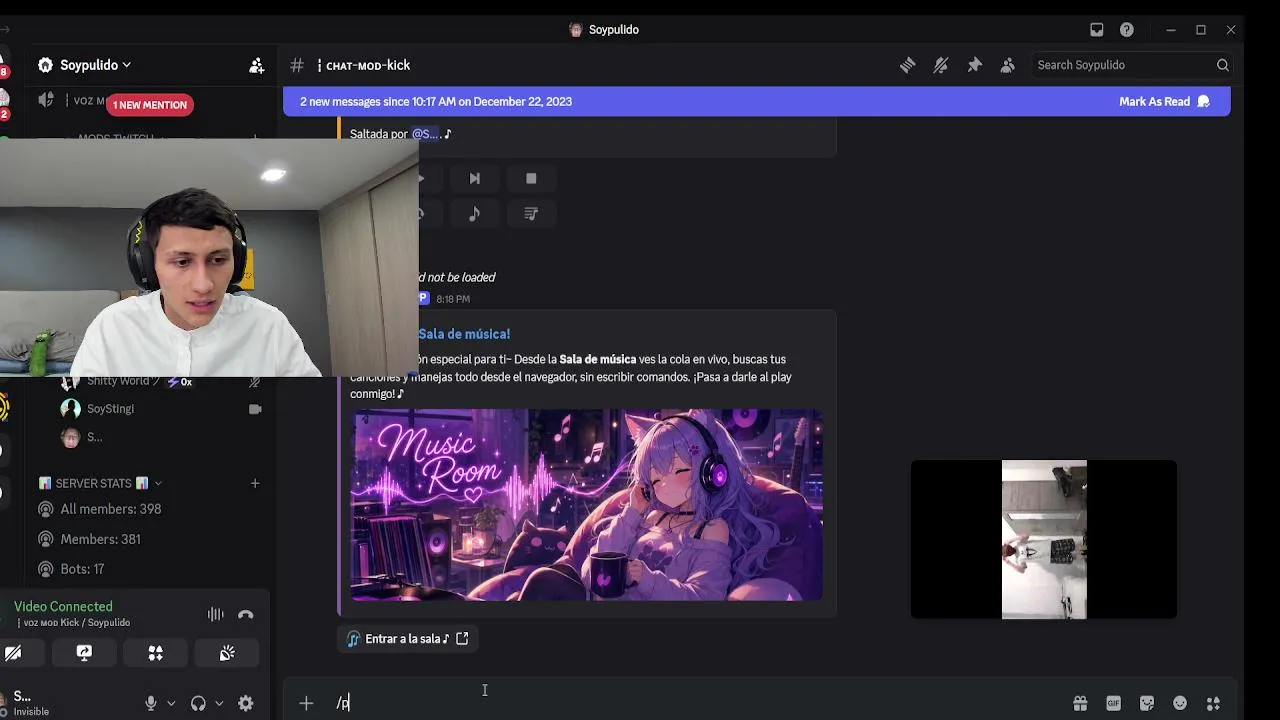Click the @S… mention in Saltada por
Screen dimensions: 1280x720
[427, 134]
